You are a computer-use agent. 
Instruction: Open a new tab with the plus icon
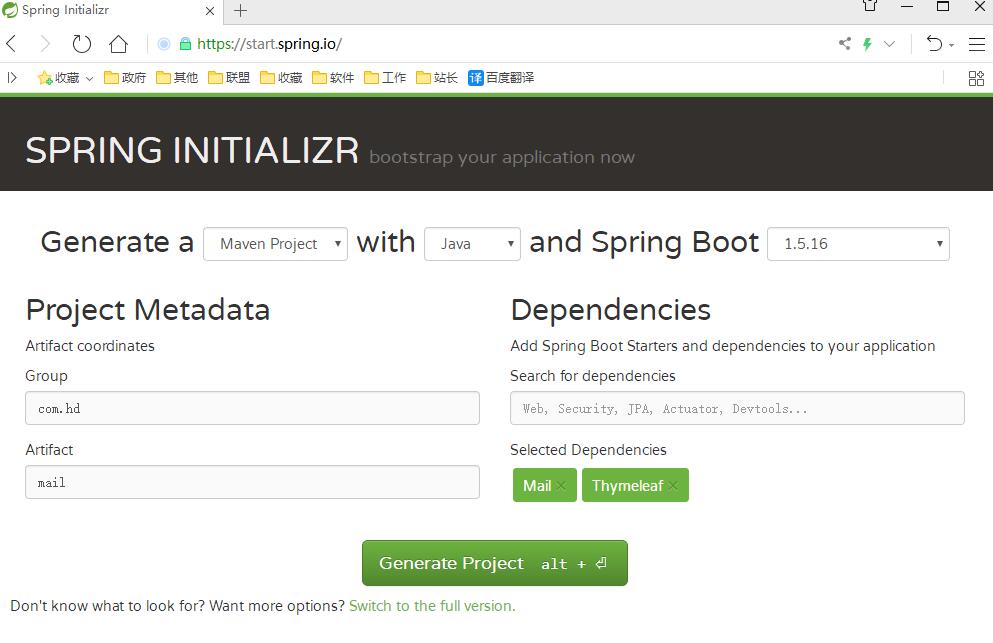click(241, 11)
